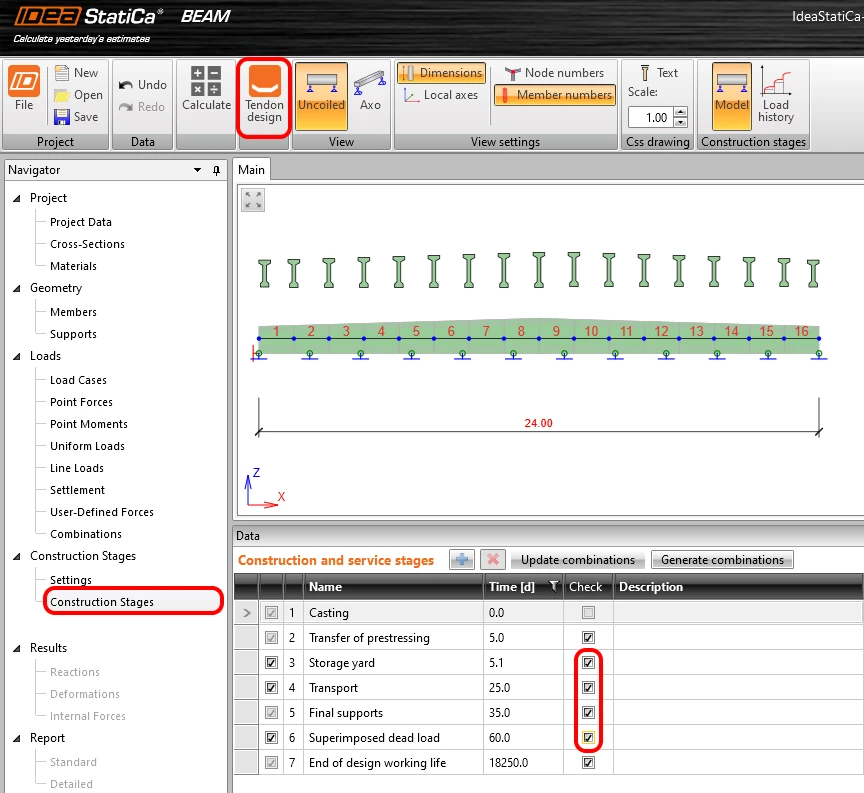Open Settings under Construction Stages
Screen dimensions: 864x793
click(x=71, y=580)
